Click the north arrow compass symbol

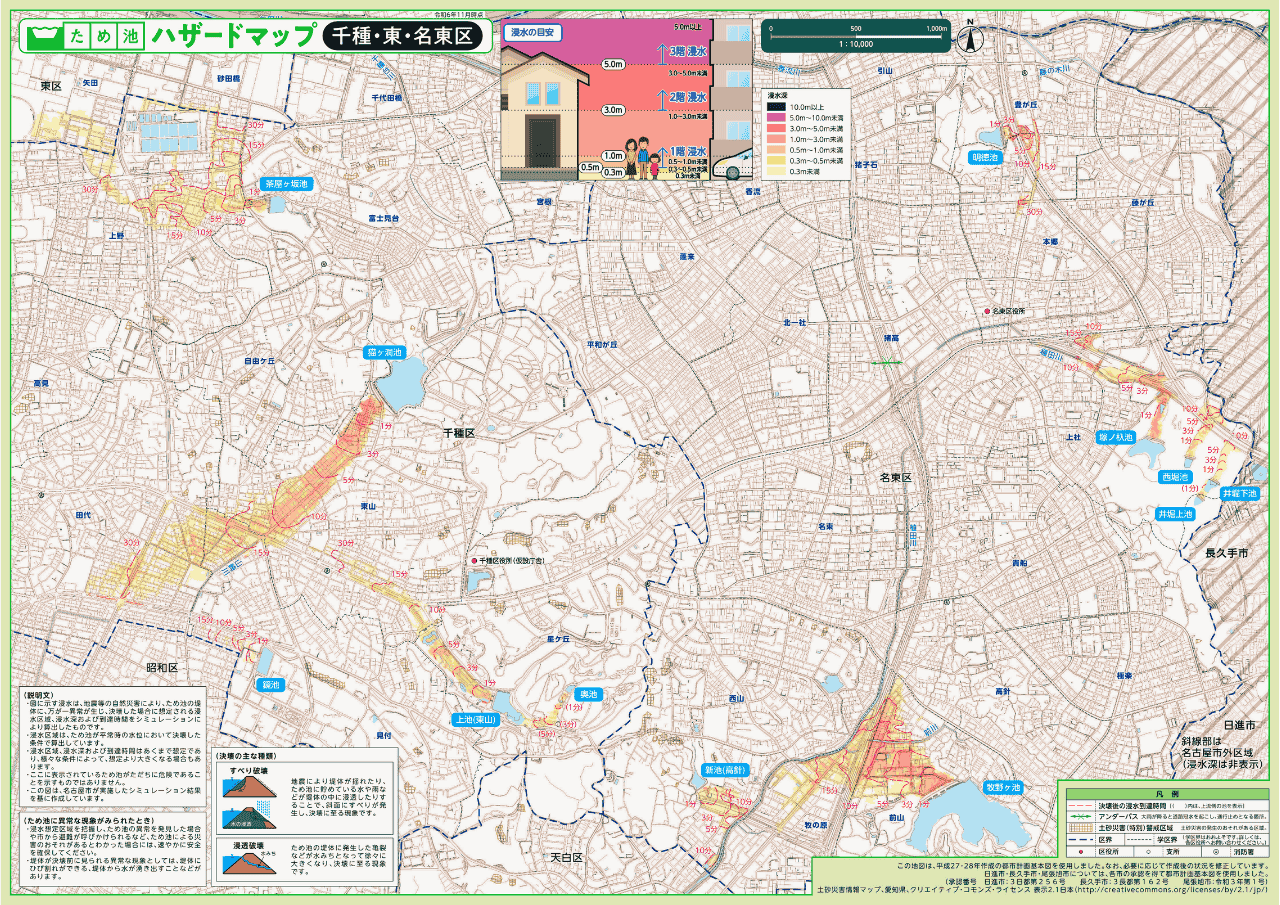(x=968, y=38)
